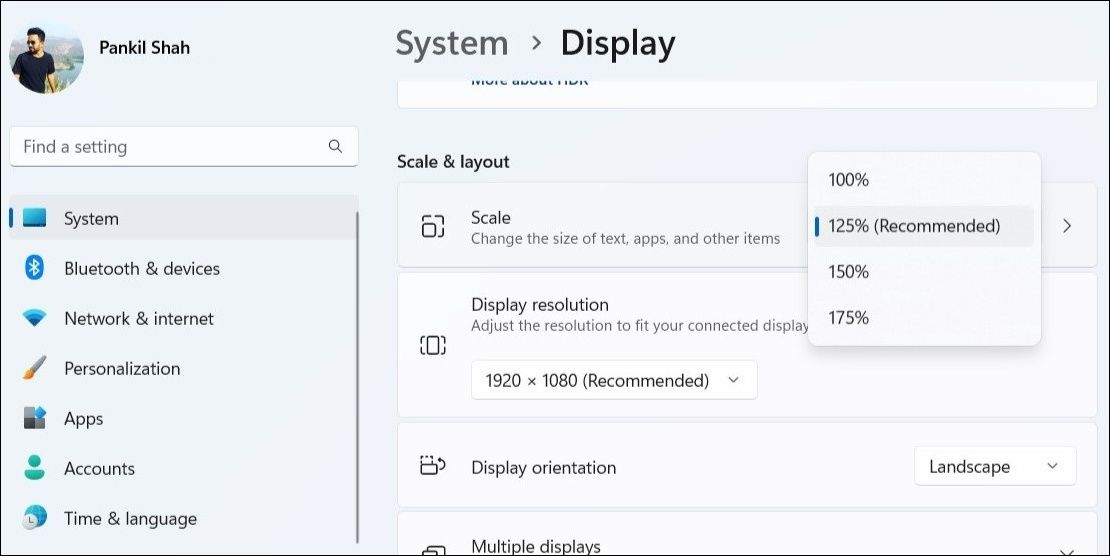Select 150% scale option
Screen dimensions: 1110x556
pyautogui.click(x=849, y=272)
